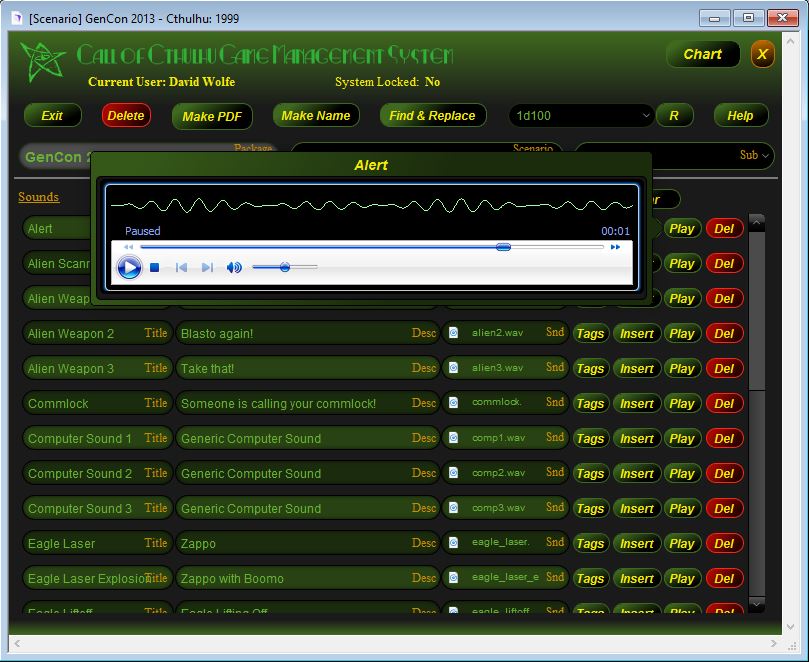Click the rewind double-arrow in player
Image resolution: width=809 pixels, height=662 pixels.
tap(128, 247)
